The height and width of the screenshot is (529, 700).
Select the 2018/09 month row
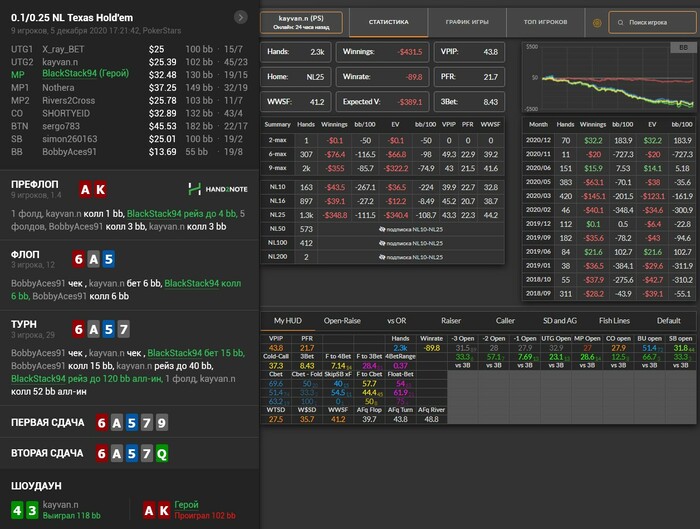tap(609, 294)
